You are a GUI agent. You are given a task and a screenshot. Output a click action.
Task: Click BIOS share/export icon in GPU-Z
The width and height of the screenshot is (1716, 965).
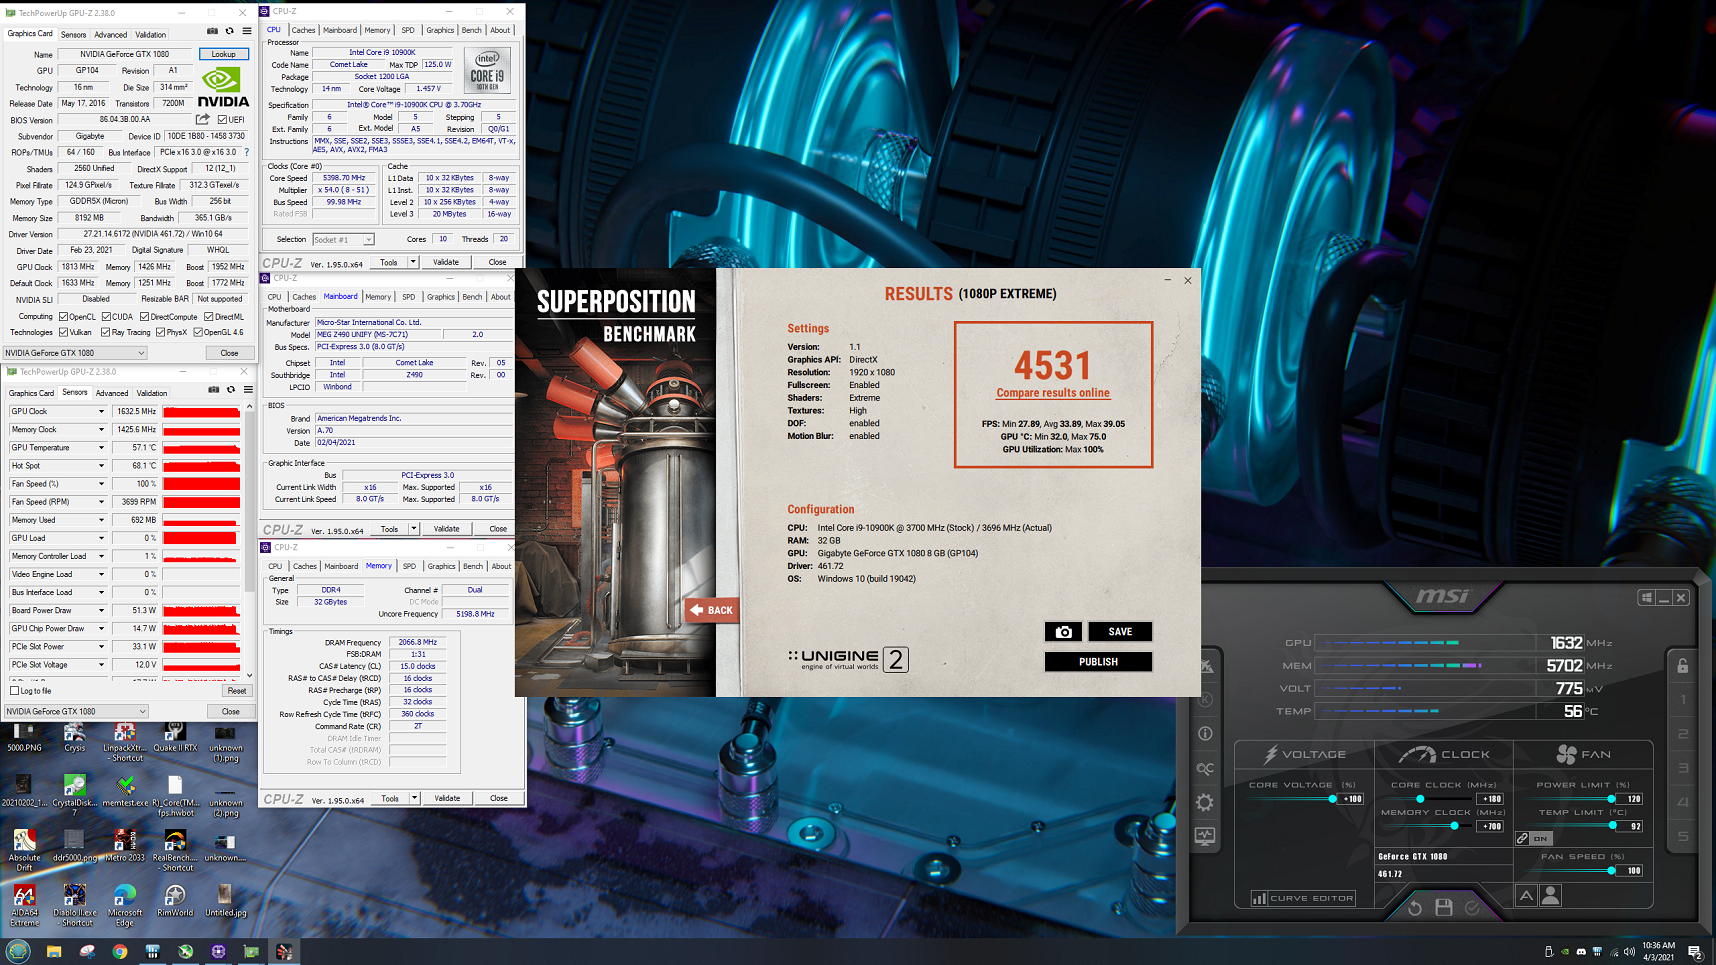[203, 119]
